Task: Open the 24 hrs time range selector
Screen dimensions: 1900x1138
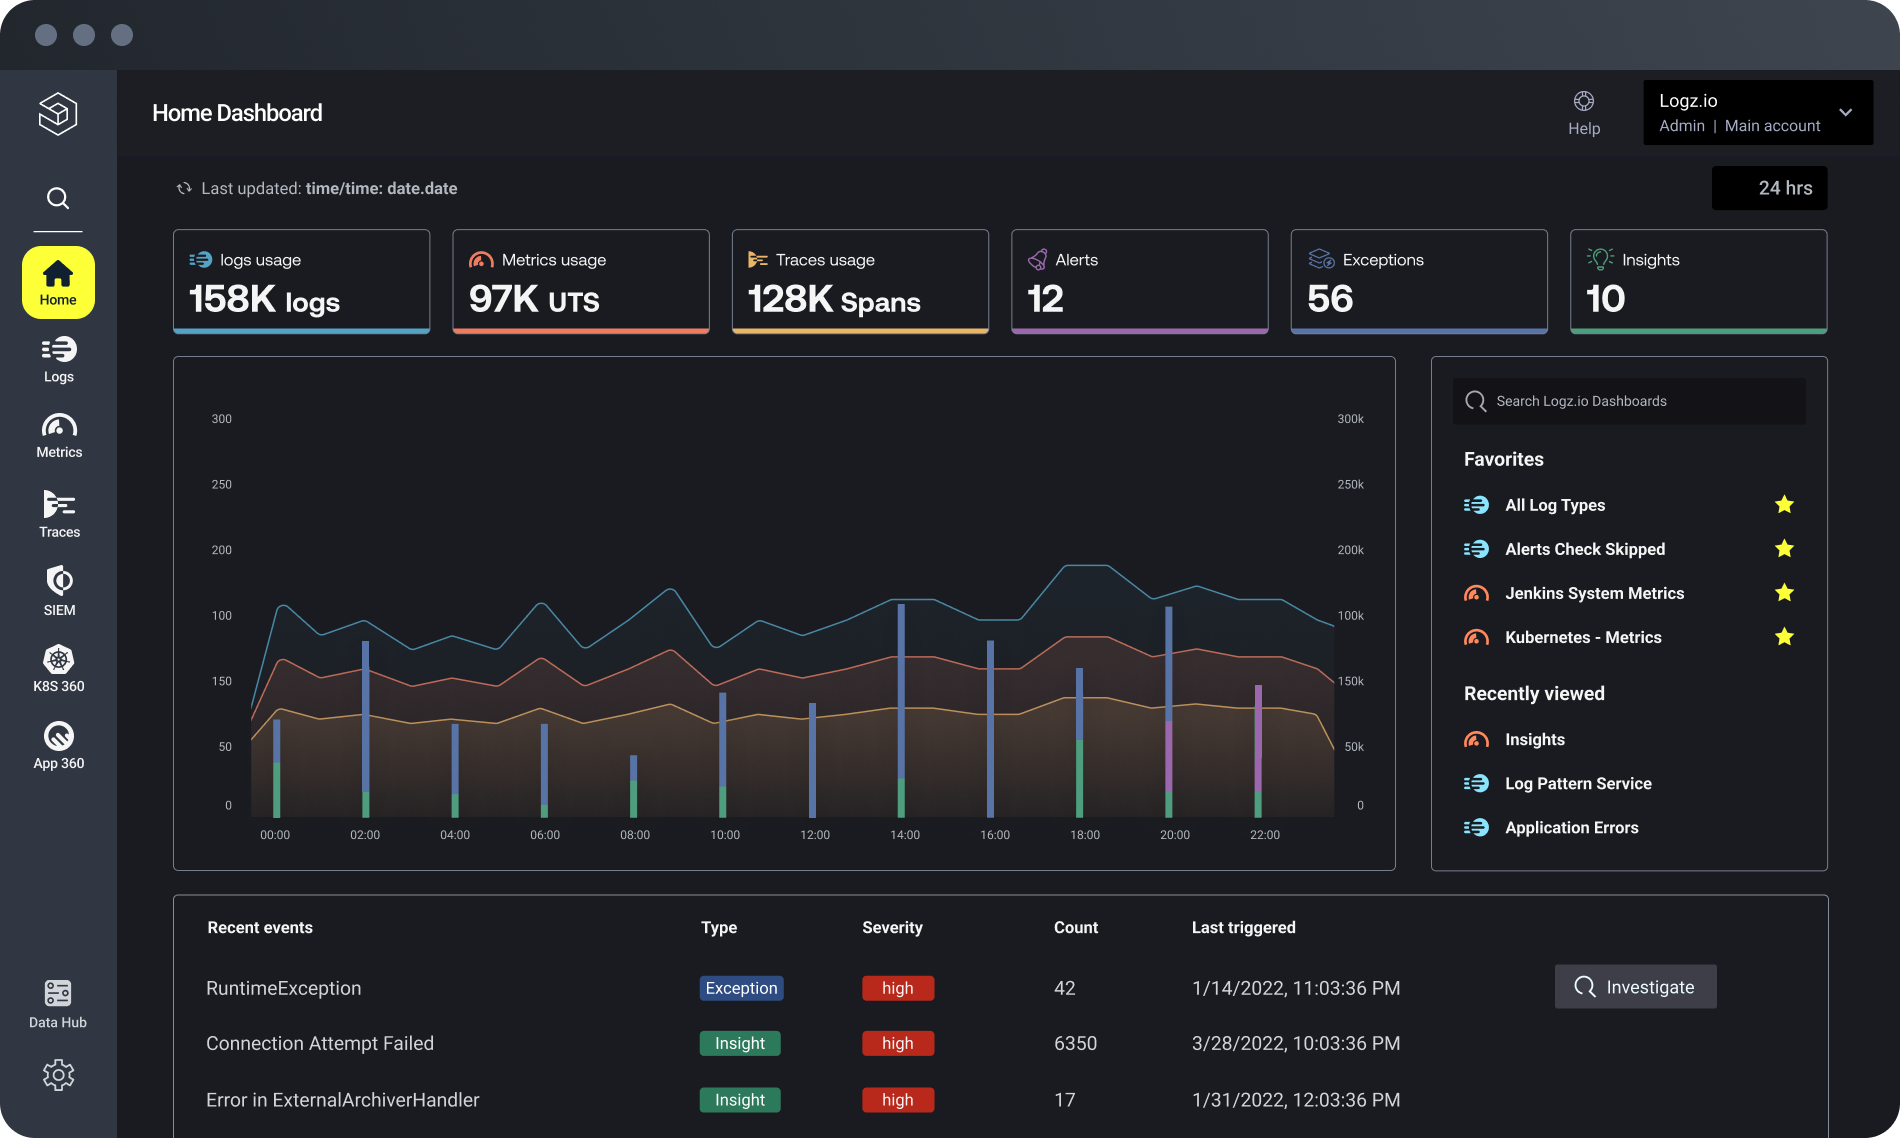Action: pyautogui.click(x=1769, y=188)
